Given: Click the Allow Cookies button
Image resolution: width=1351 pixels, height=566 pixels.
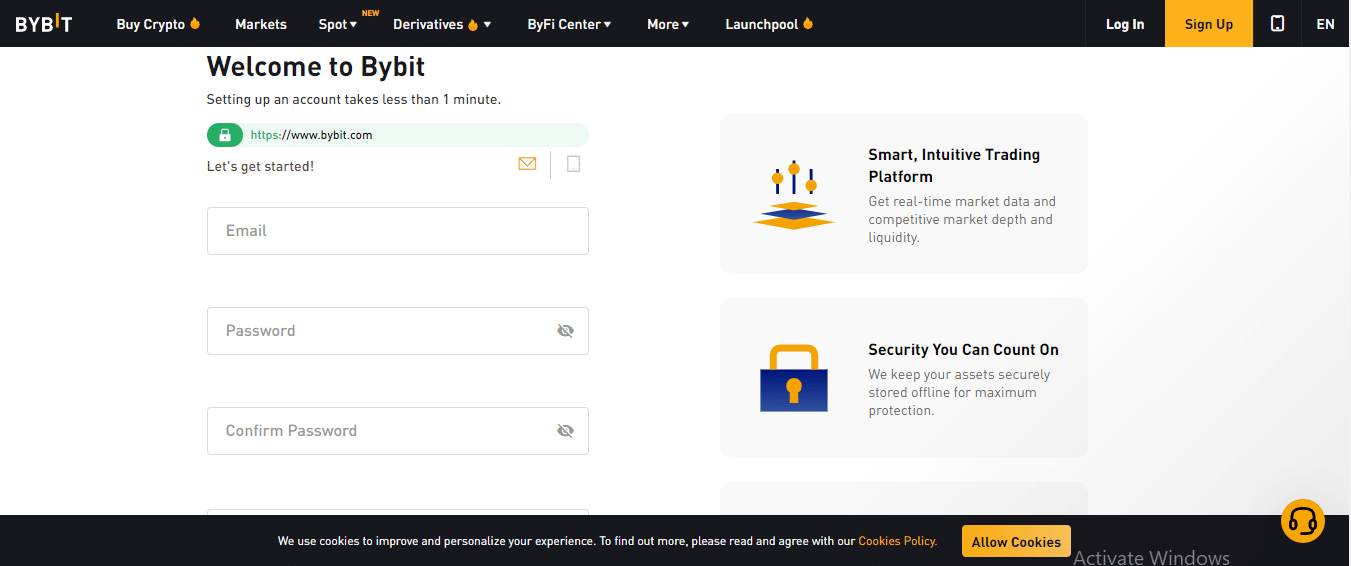Looking at the screenshot, I should coord(1016,541).
